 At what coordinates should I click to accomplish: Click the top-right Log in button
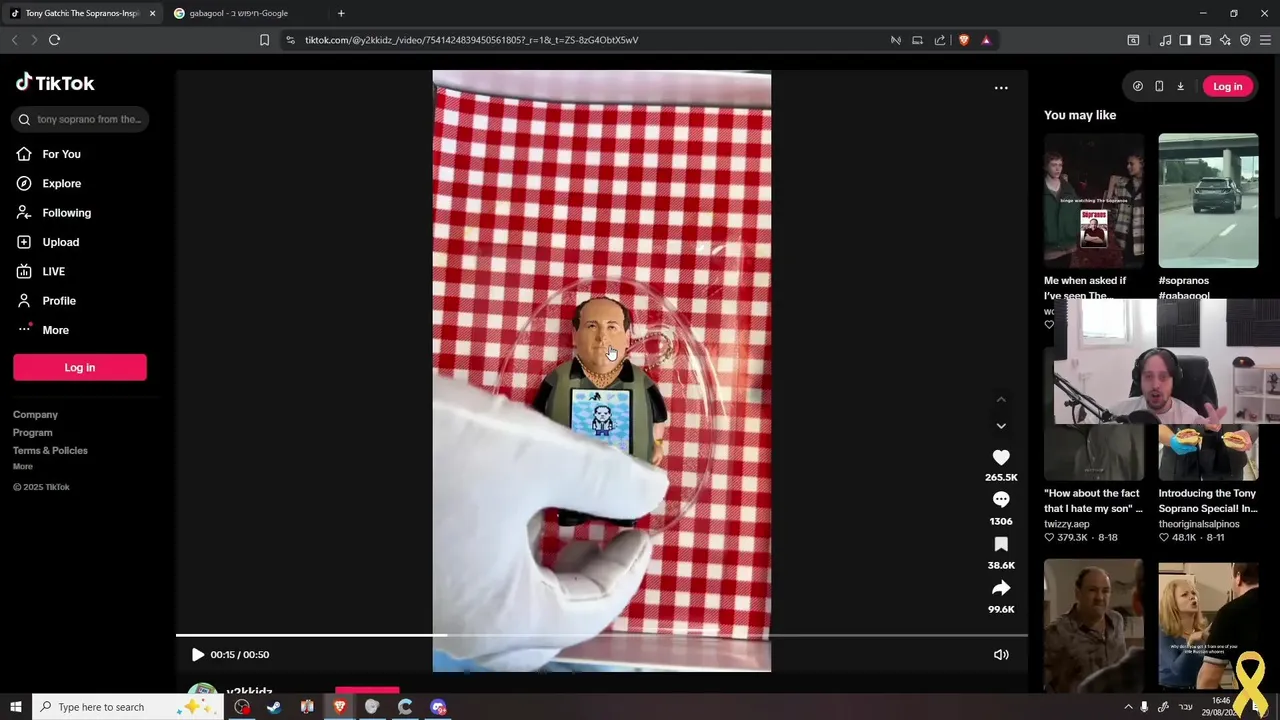click(1227, 86)
